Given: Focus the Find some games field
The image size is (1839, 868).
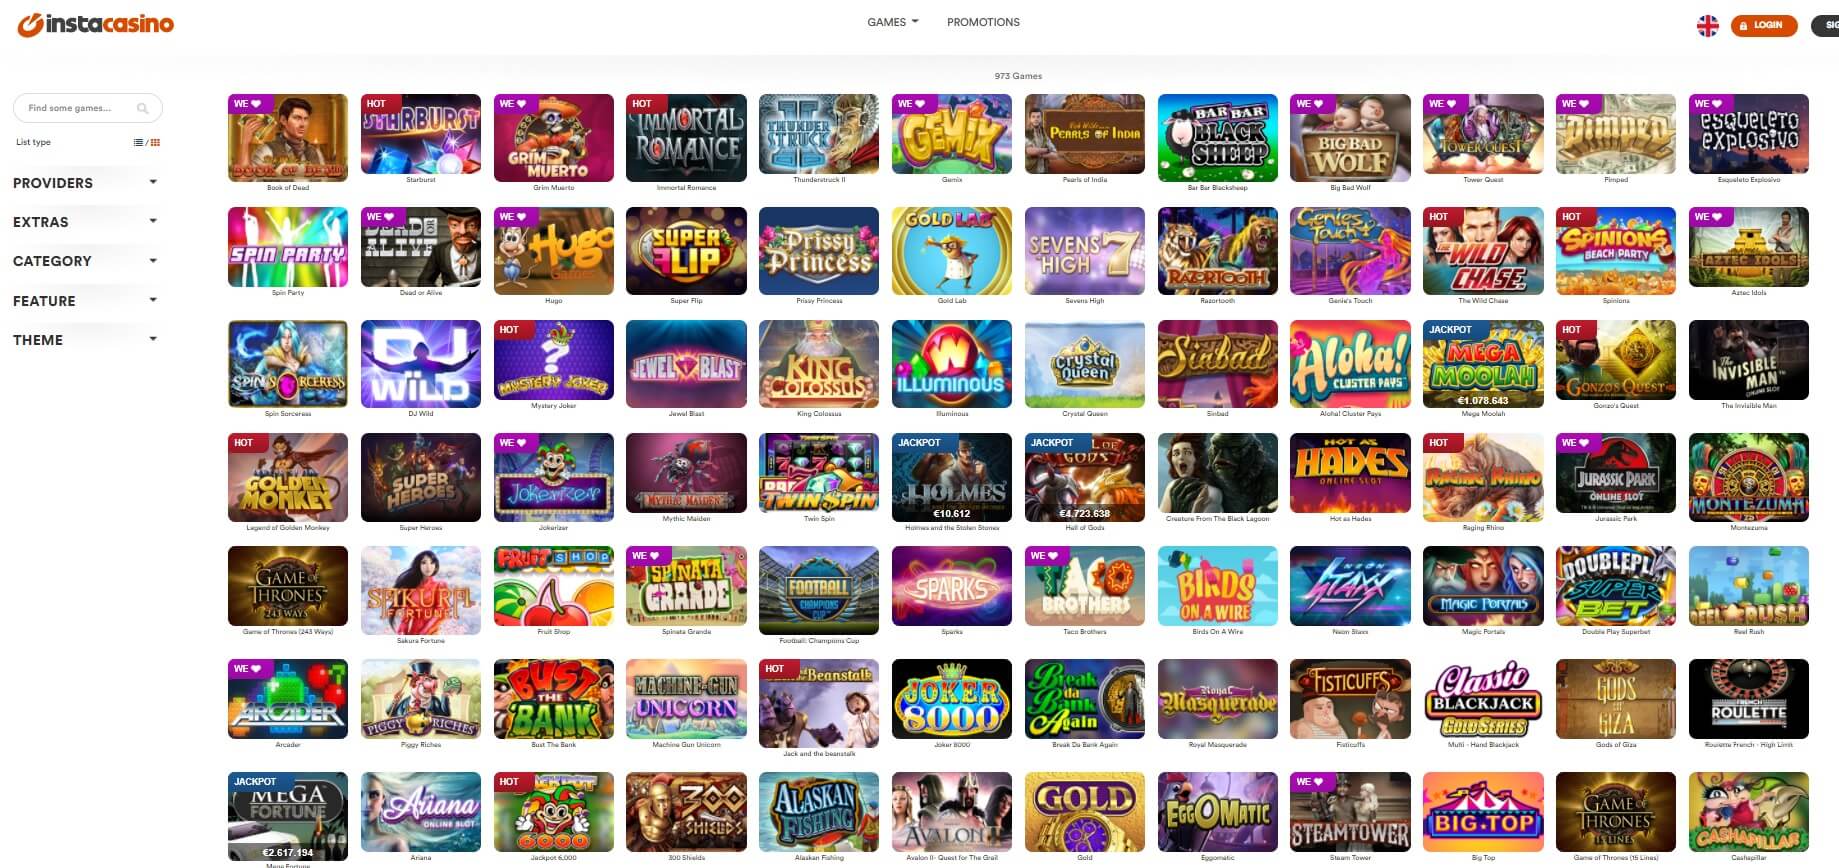Looking at the screenshot, I should point(88,108).
